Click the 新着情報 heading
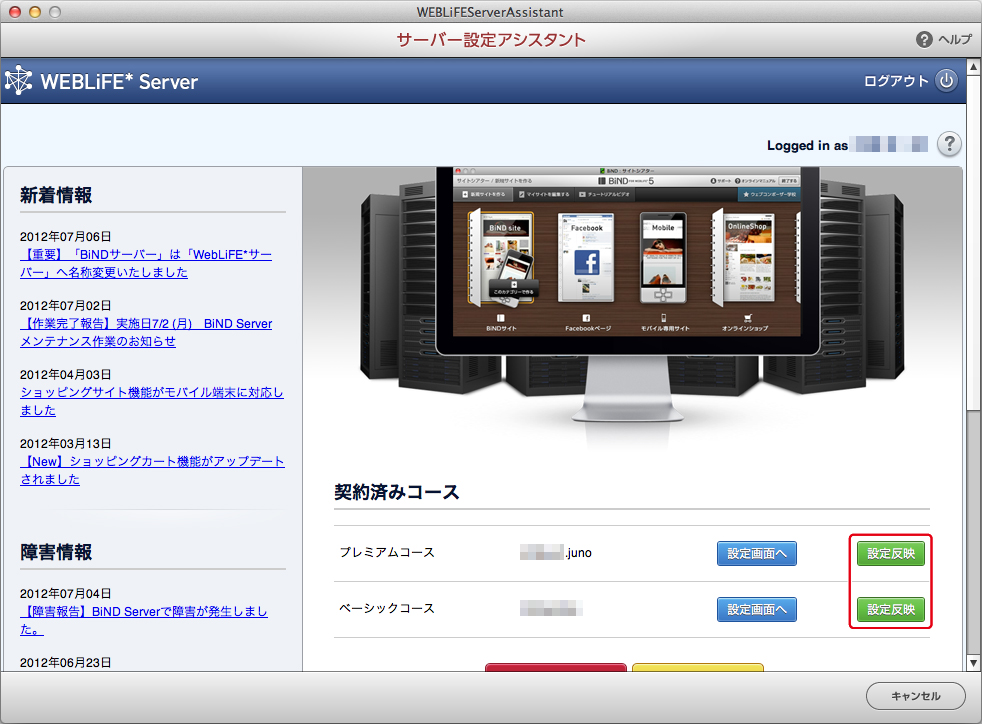Image resolution: width=982 pixels, height=724 pixels. [x=56, y=195]
